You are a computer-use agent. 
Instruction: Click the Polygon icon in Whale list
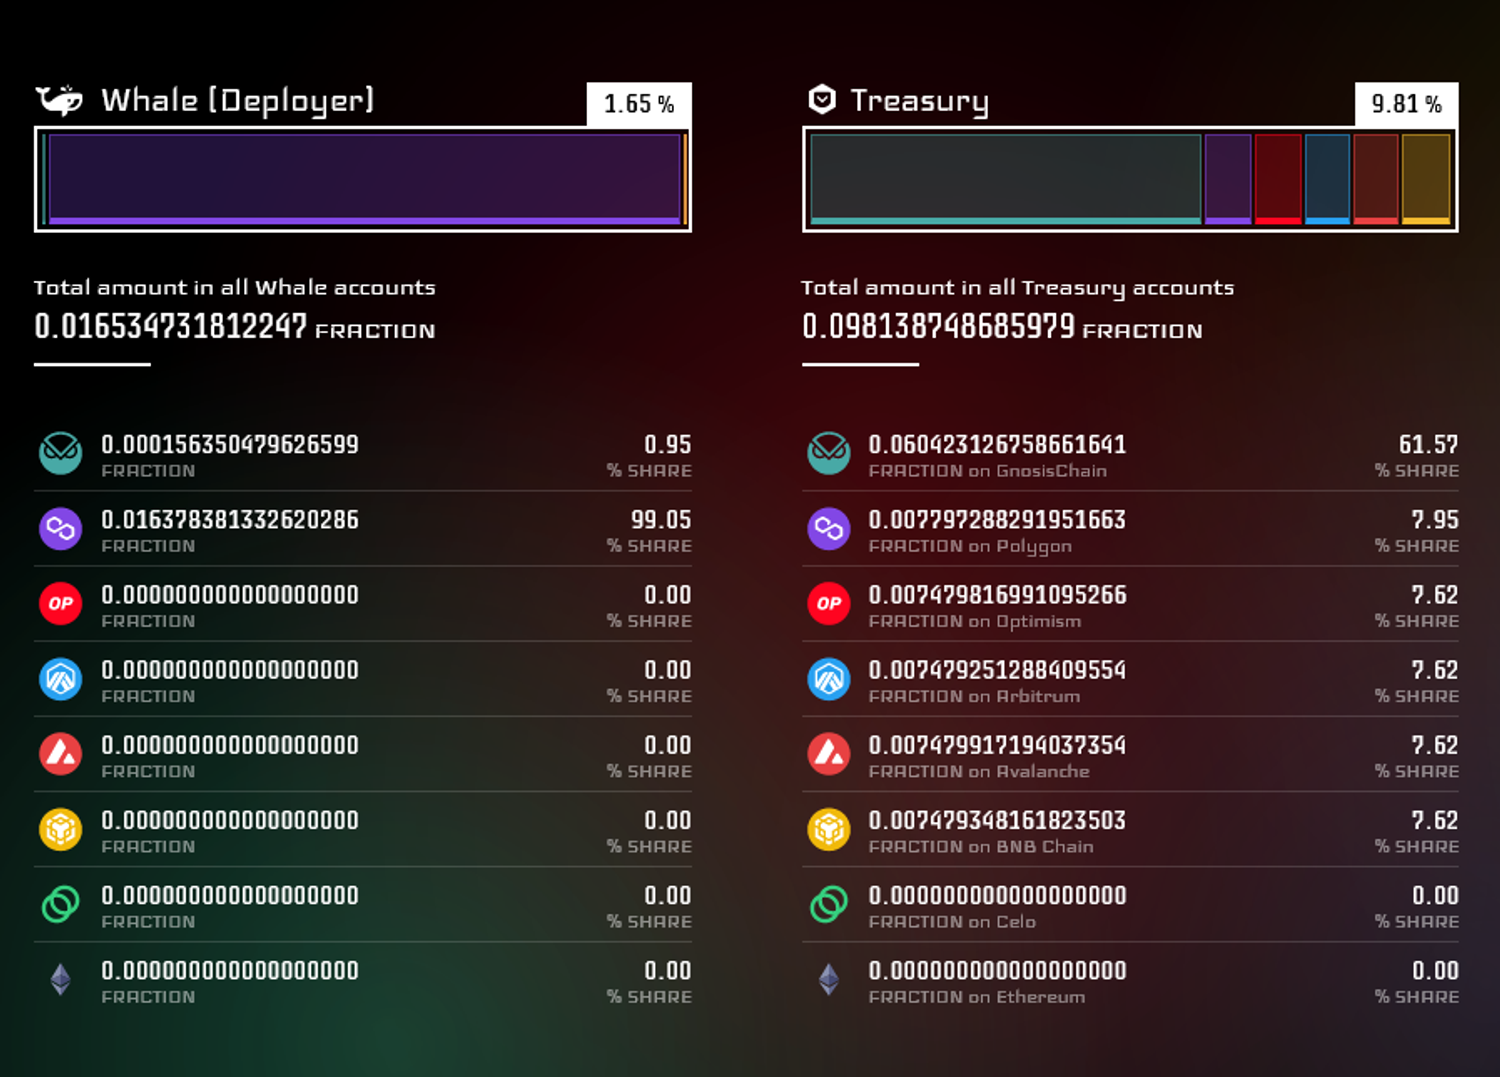[x=60, y=528]
